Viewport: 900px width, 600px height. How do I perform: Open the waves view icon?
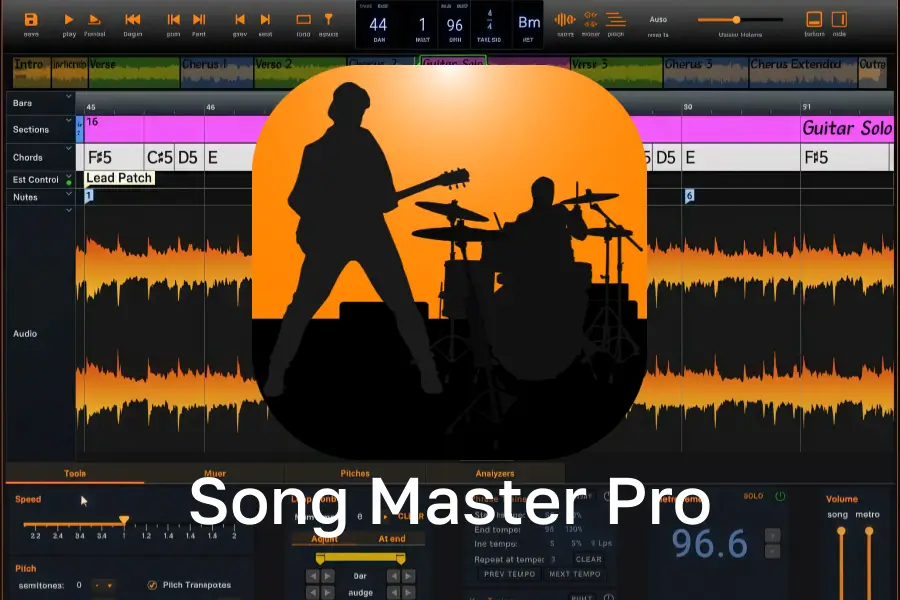click(565, 20)
